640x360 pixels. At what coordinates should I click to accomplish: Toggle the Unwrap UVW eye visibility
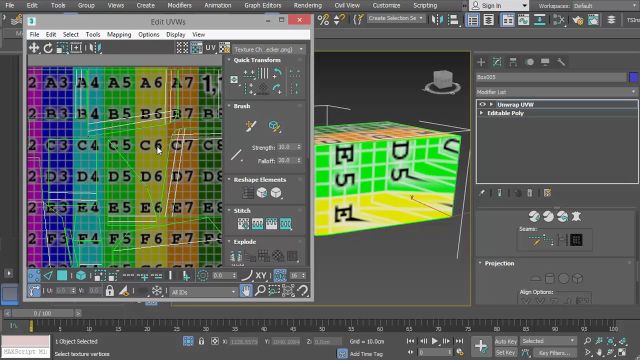482,104
